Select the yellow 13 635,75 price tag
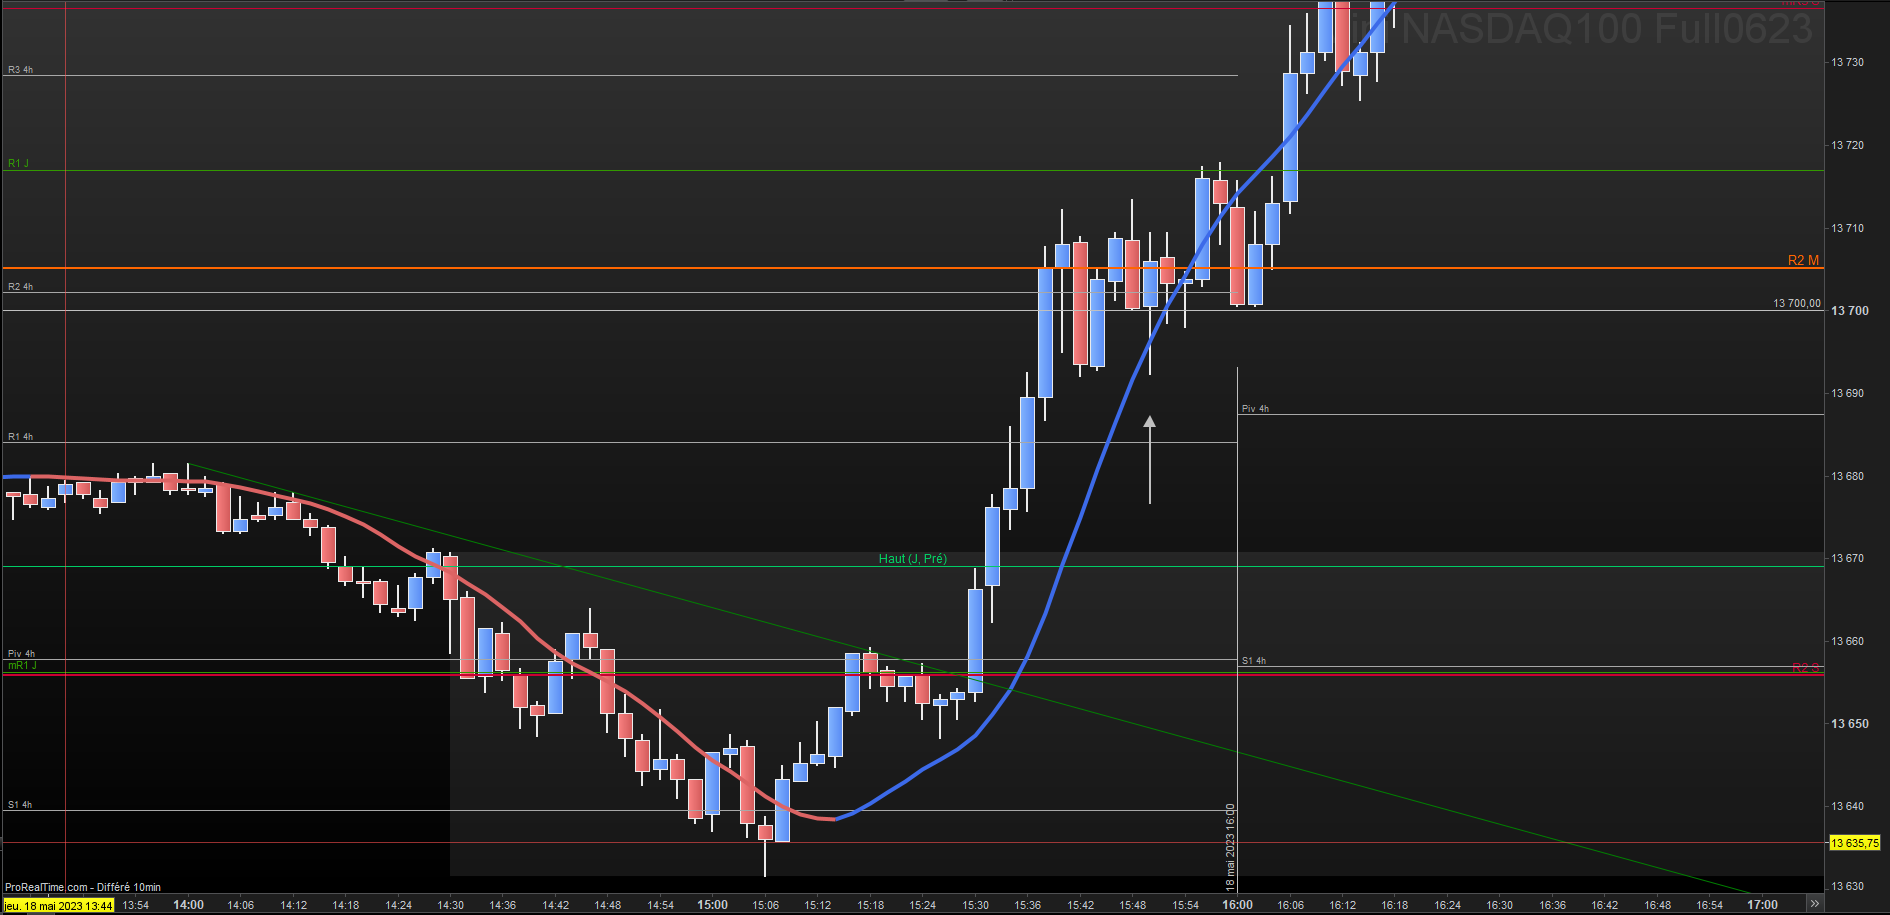 click(x=1855, y=843)
